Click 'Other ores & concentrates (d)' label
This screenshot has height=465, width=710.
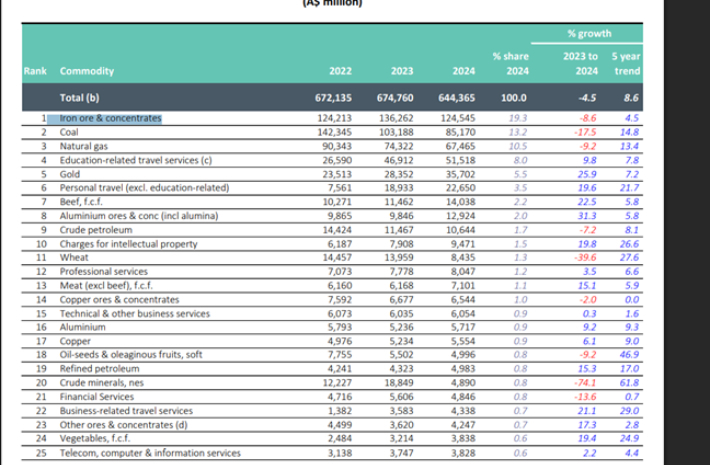[124, 425]
